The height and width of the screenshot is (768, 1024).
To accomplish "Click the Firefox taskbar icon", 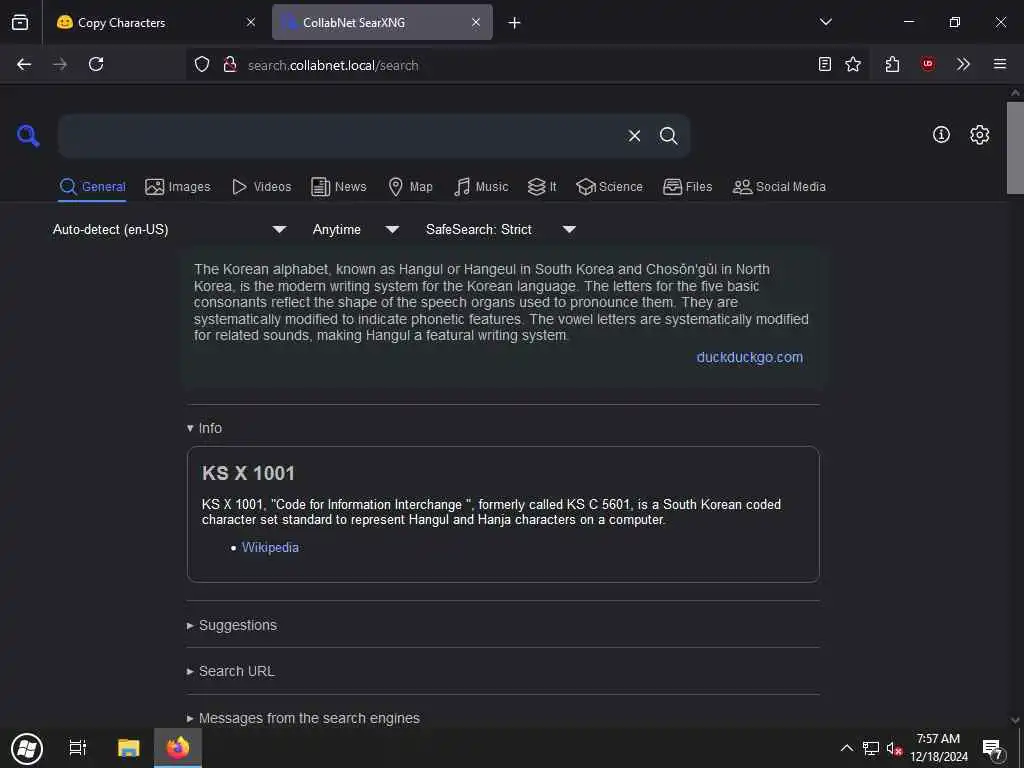I will (178, 748).
